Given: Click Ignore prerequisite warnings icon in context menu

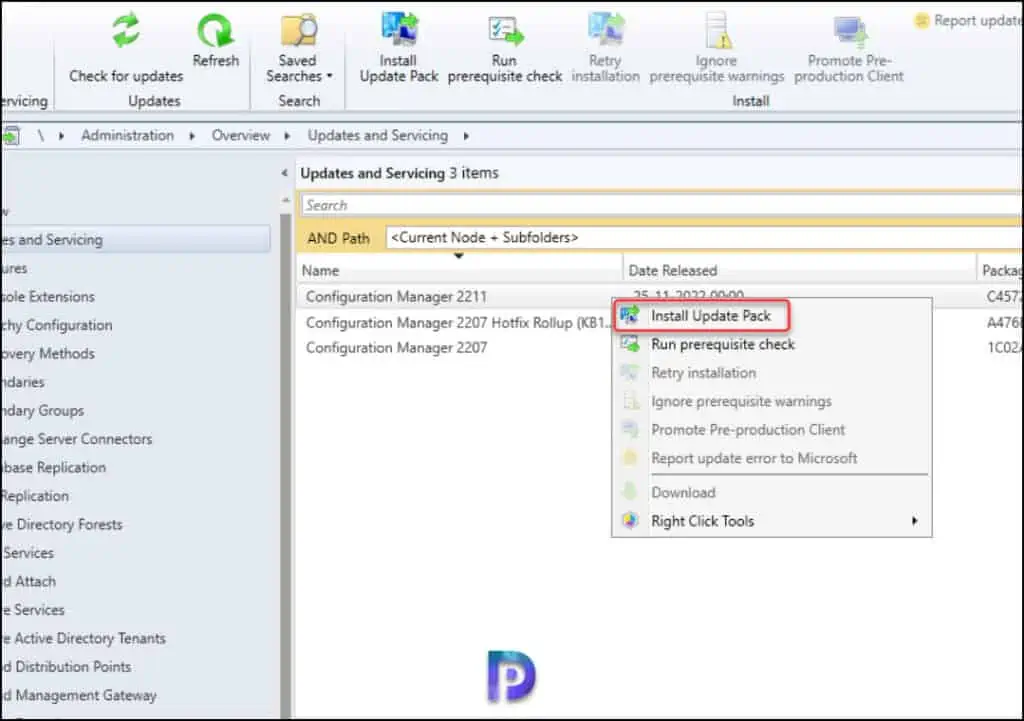Looking at the screenshot, I should 630,401.
